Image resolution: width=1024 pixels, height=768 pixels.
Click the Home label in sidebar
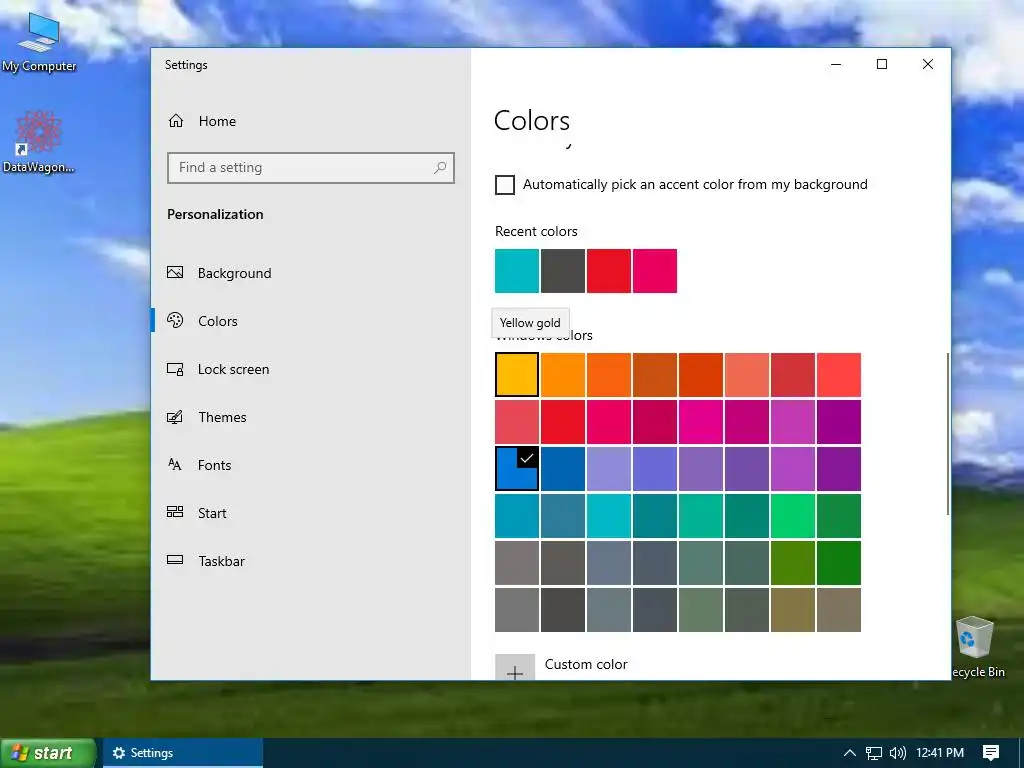pos(217,121)
